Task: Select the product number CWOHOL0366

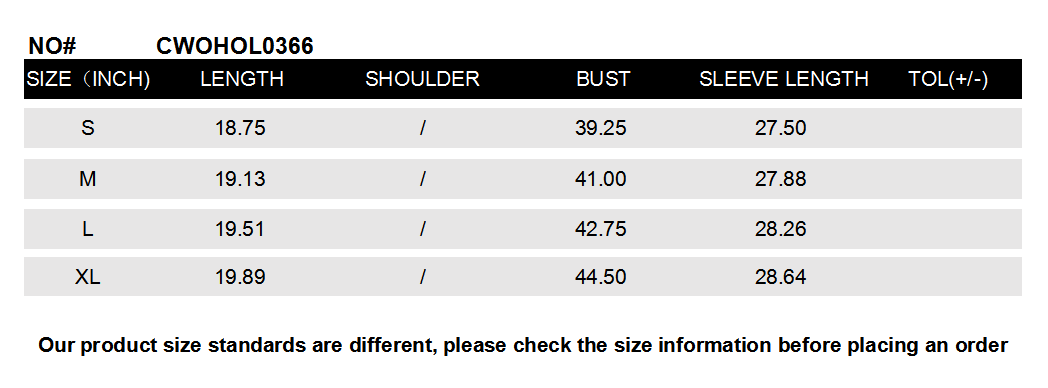Action: (x=235, y=46)
